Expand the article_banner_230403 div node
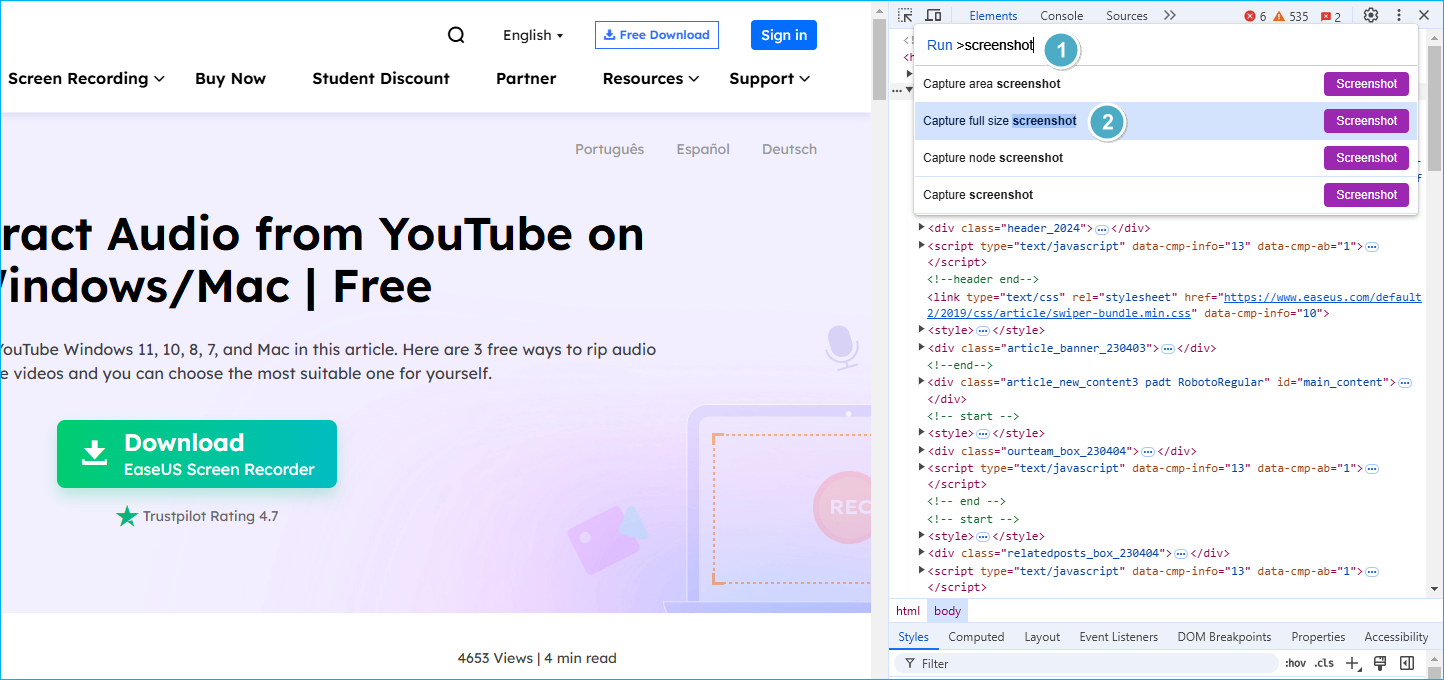1444x680 pixels. [x=922, y=348]
